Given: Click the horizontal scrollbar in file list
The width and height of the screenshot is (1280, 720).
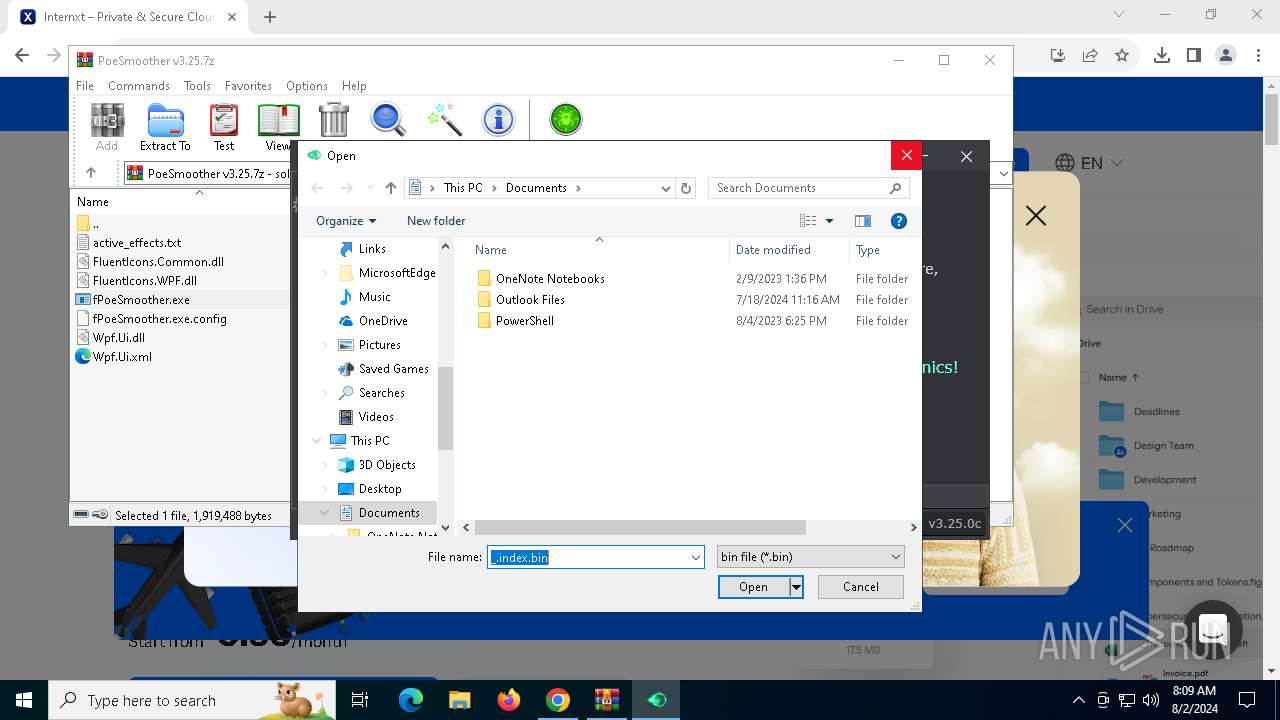Looking at the screenshot, I should [x=640, y=527].
